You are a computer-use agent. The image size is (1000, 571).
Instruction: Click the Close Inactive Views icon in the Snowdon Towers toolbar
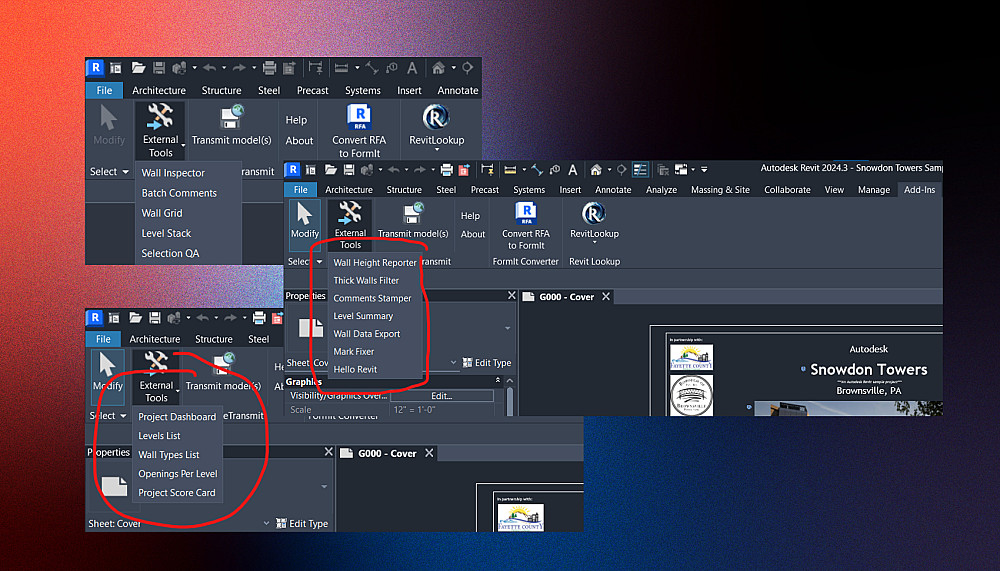(663, 170)
